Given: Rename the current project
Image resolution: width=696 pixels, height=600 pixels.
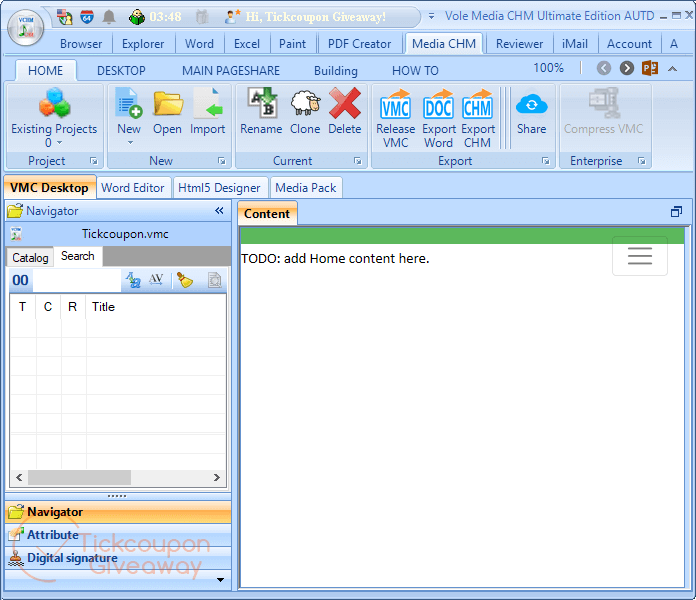Looking at the screenshot, I should [x=261, y=111].
